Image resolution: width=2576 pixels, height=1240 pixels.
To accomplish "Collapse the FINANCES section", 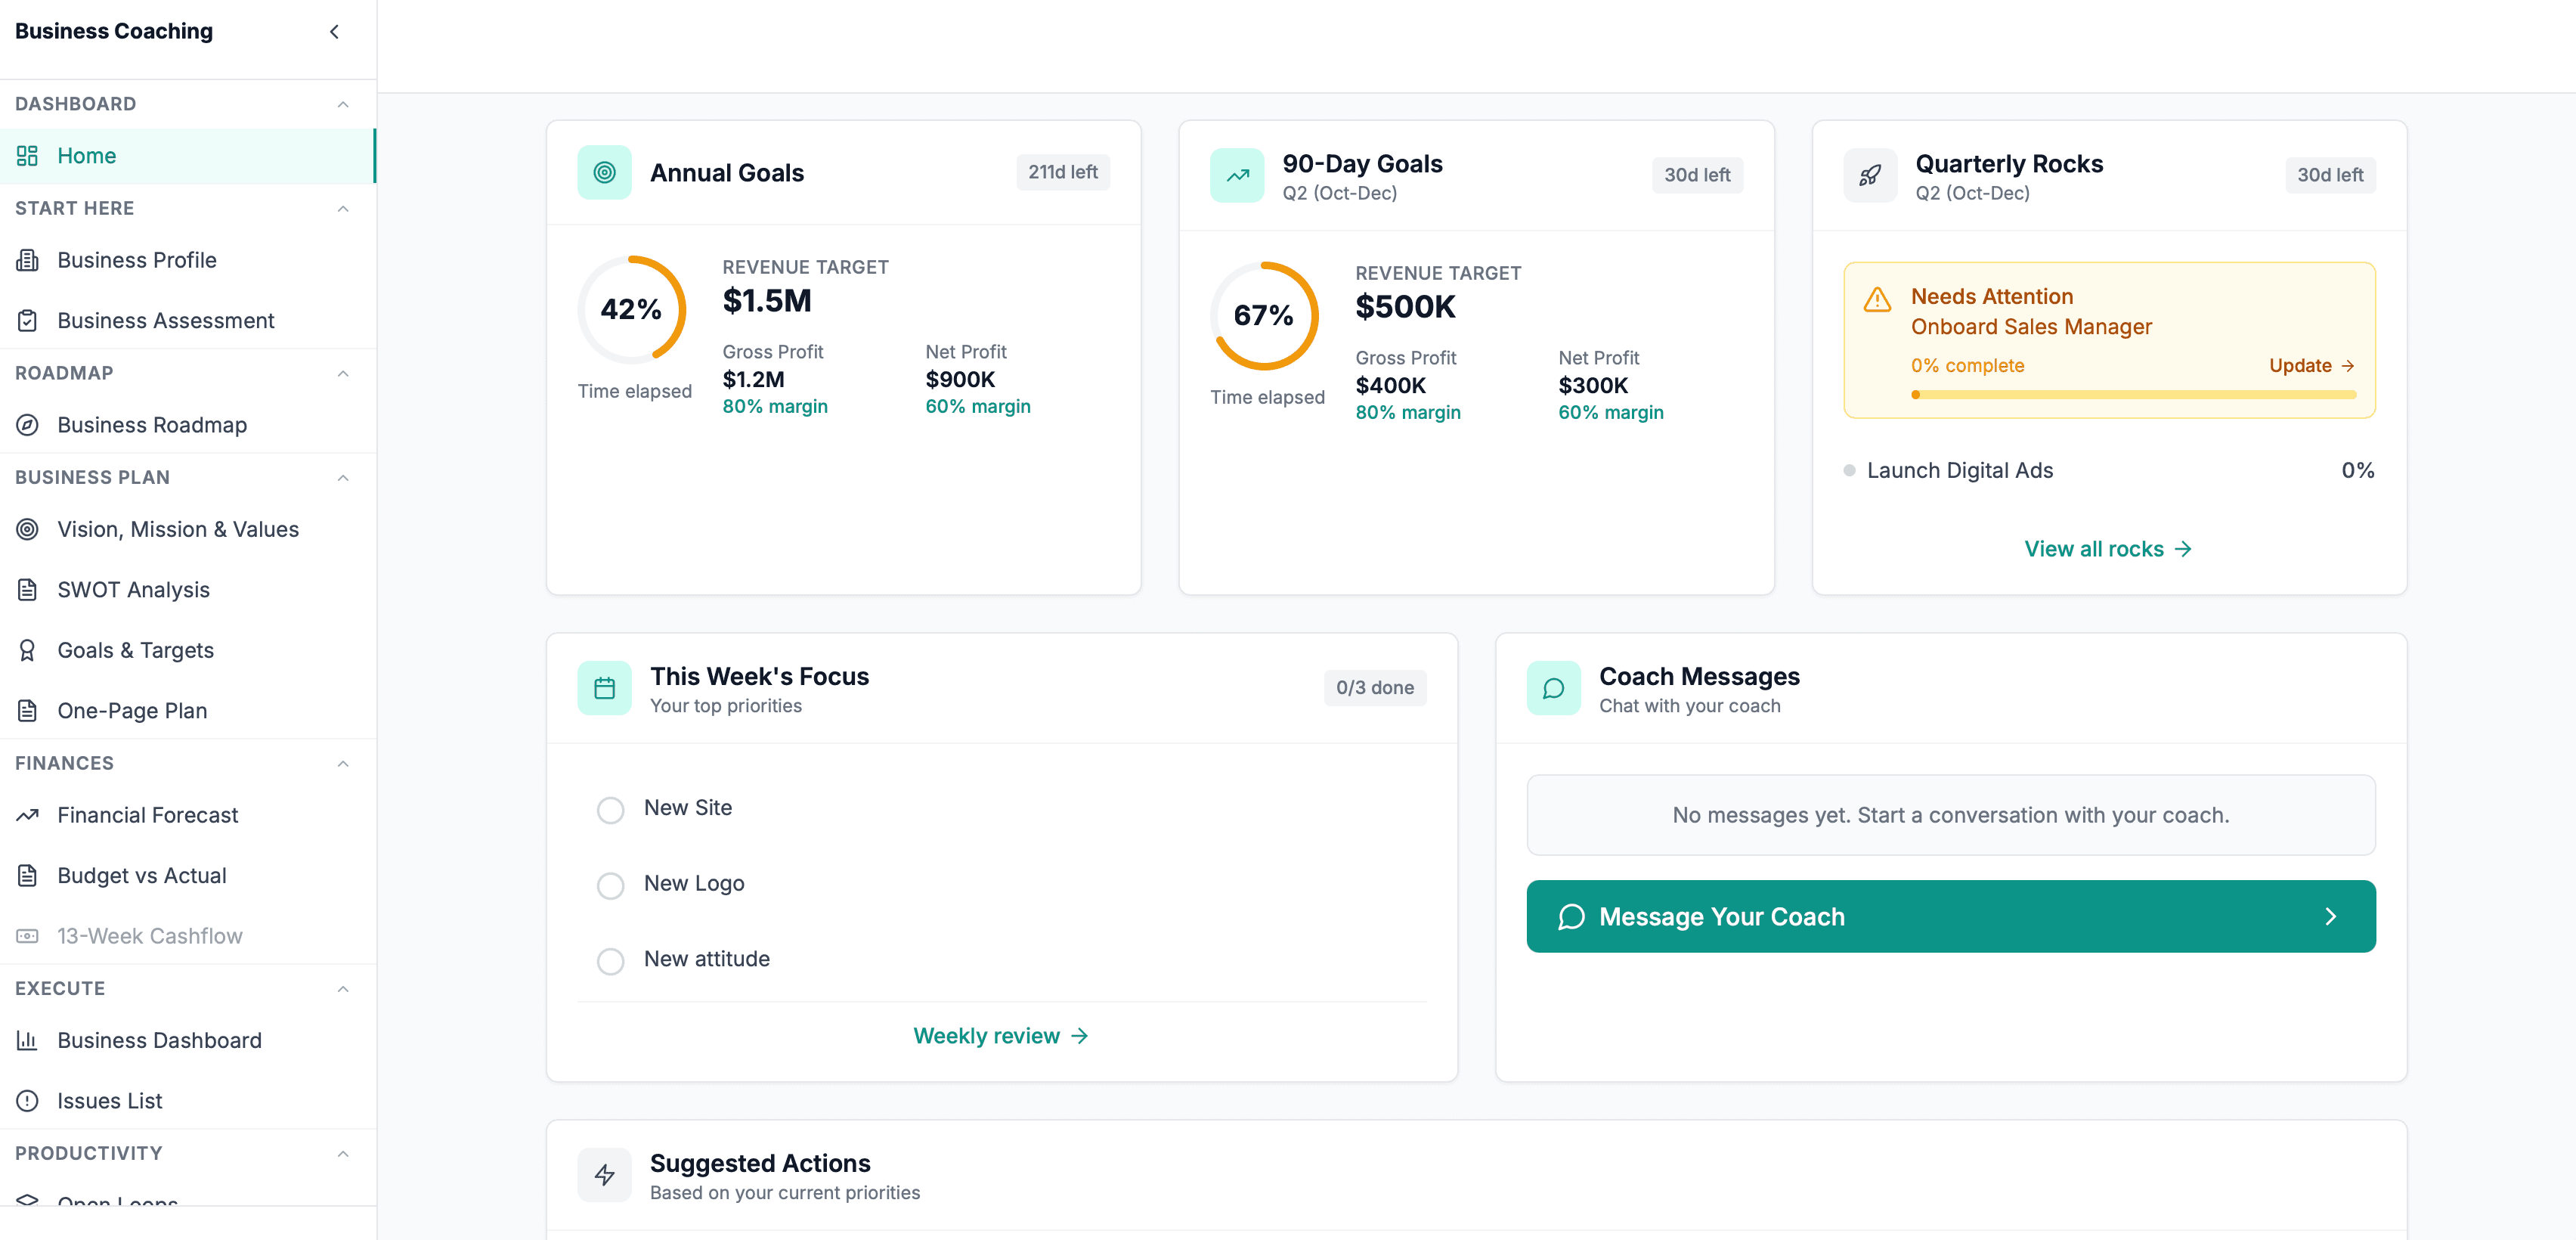I will coord(343,763).
